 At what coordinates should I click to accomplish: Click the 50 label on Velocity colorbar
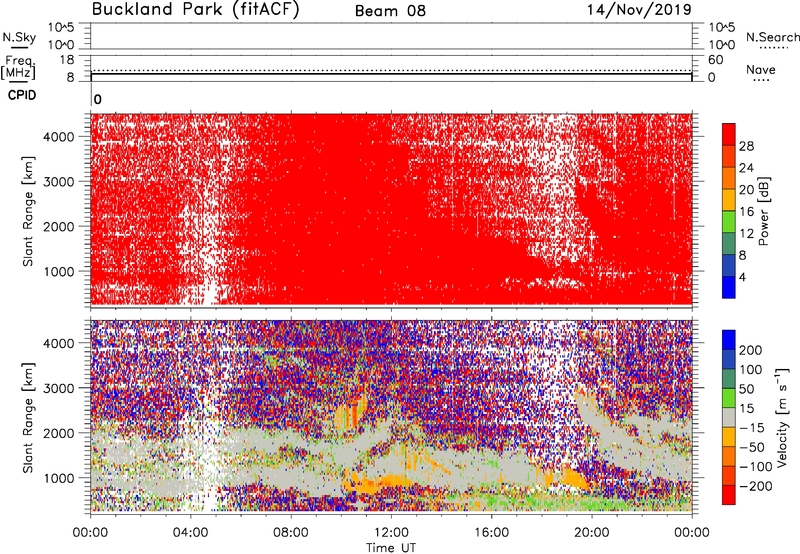point(746,389)
